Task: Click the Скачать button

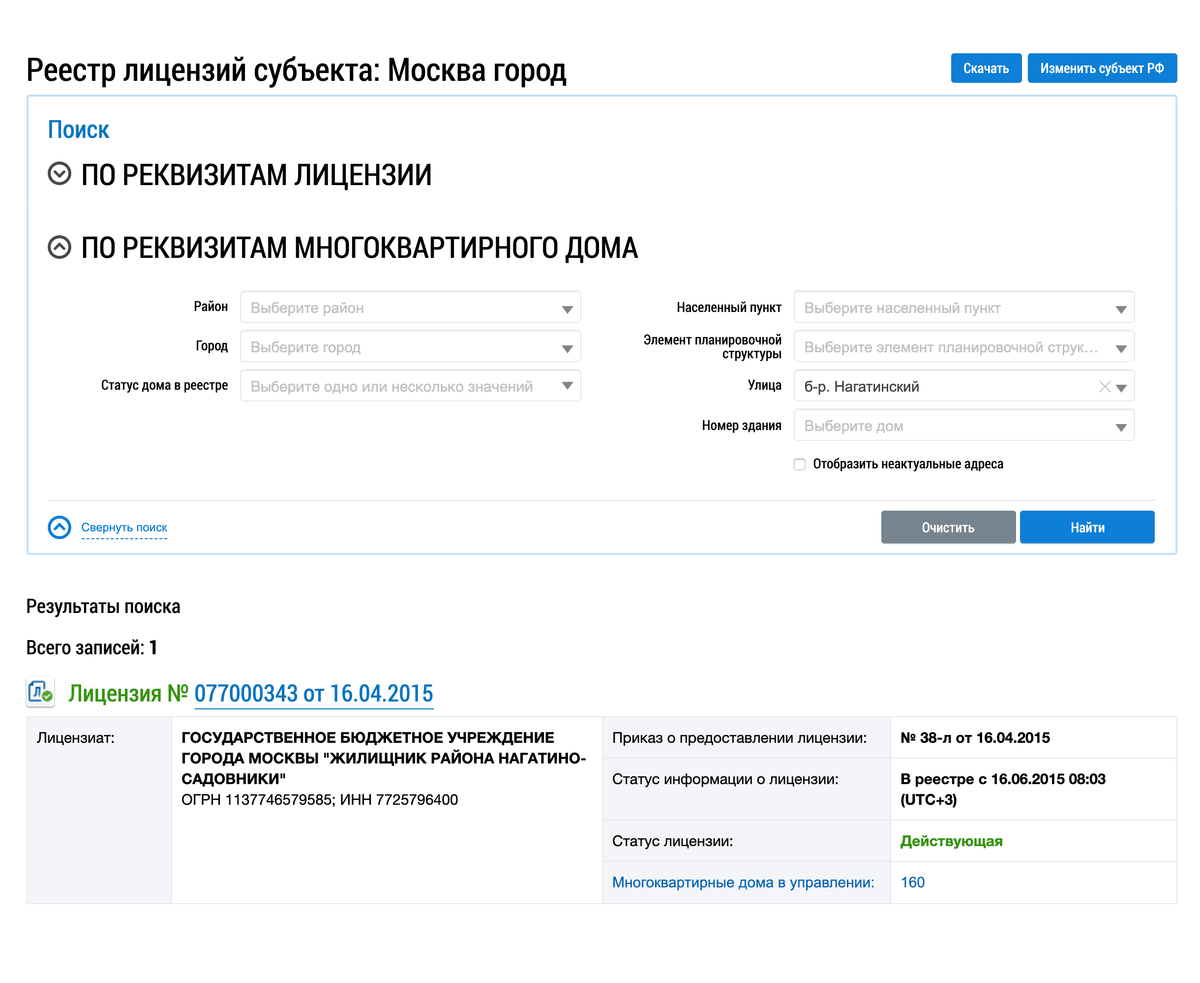Action: click(986, 68)
